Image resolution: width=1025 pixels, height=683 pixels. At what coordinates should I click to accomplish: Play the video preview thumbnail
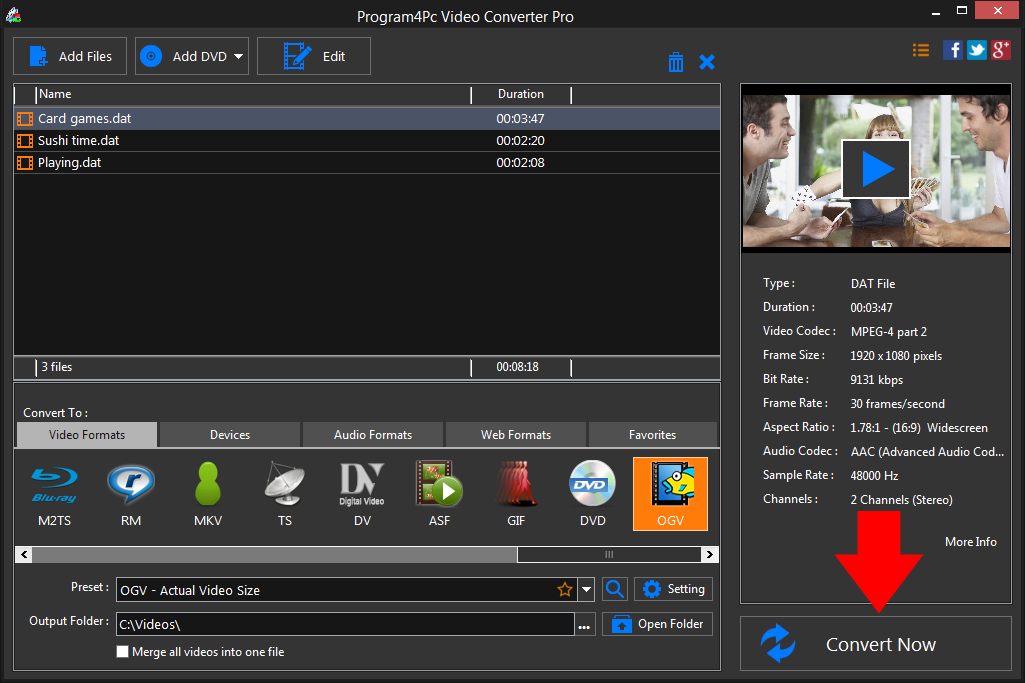pos(875,168)
